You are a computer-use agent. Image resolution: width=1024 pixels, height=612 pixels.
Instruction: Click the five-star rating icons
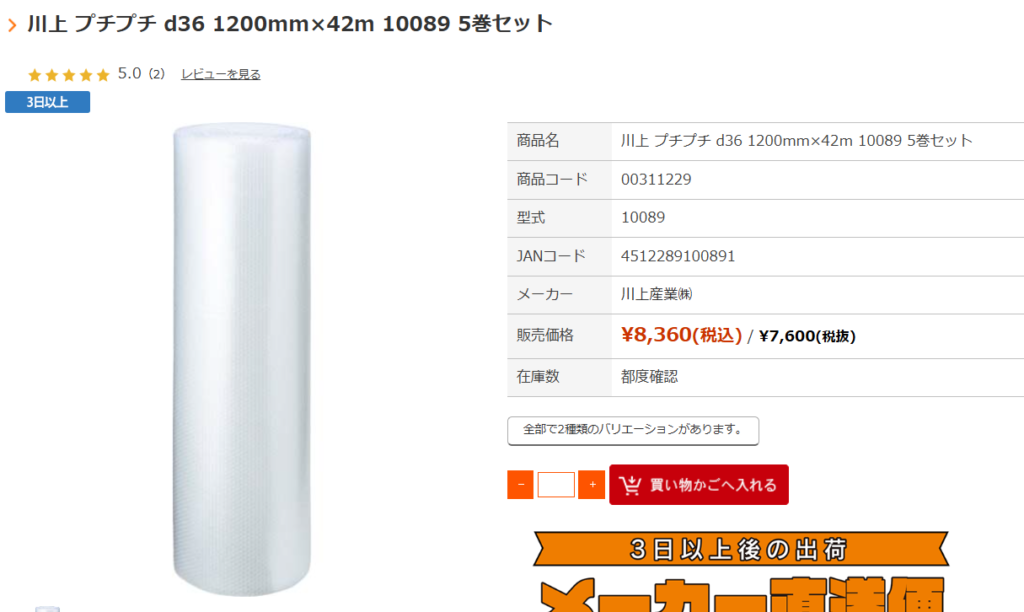click(x=69, y=75)
